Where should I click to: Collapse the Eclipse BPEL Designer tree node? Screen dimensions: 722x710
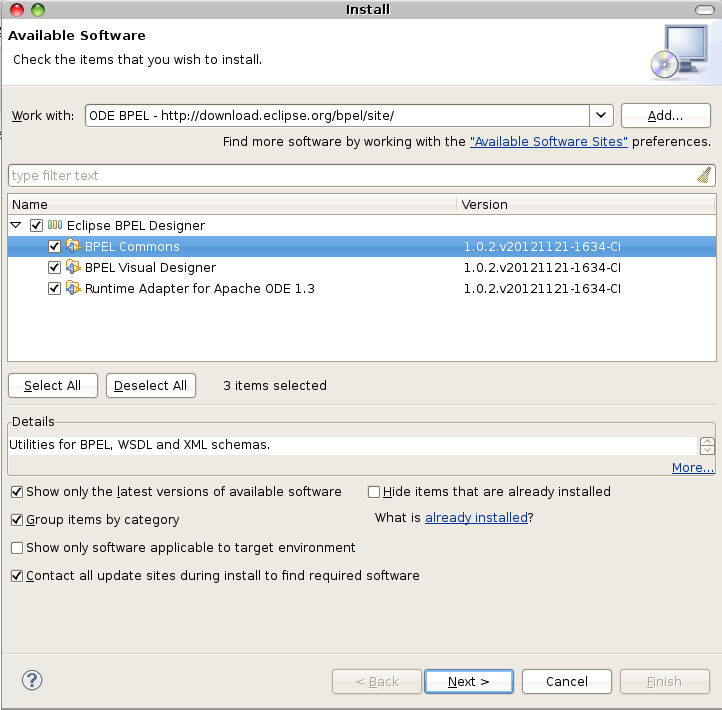pyautogui.click(x=16, y=225)
